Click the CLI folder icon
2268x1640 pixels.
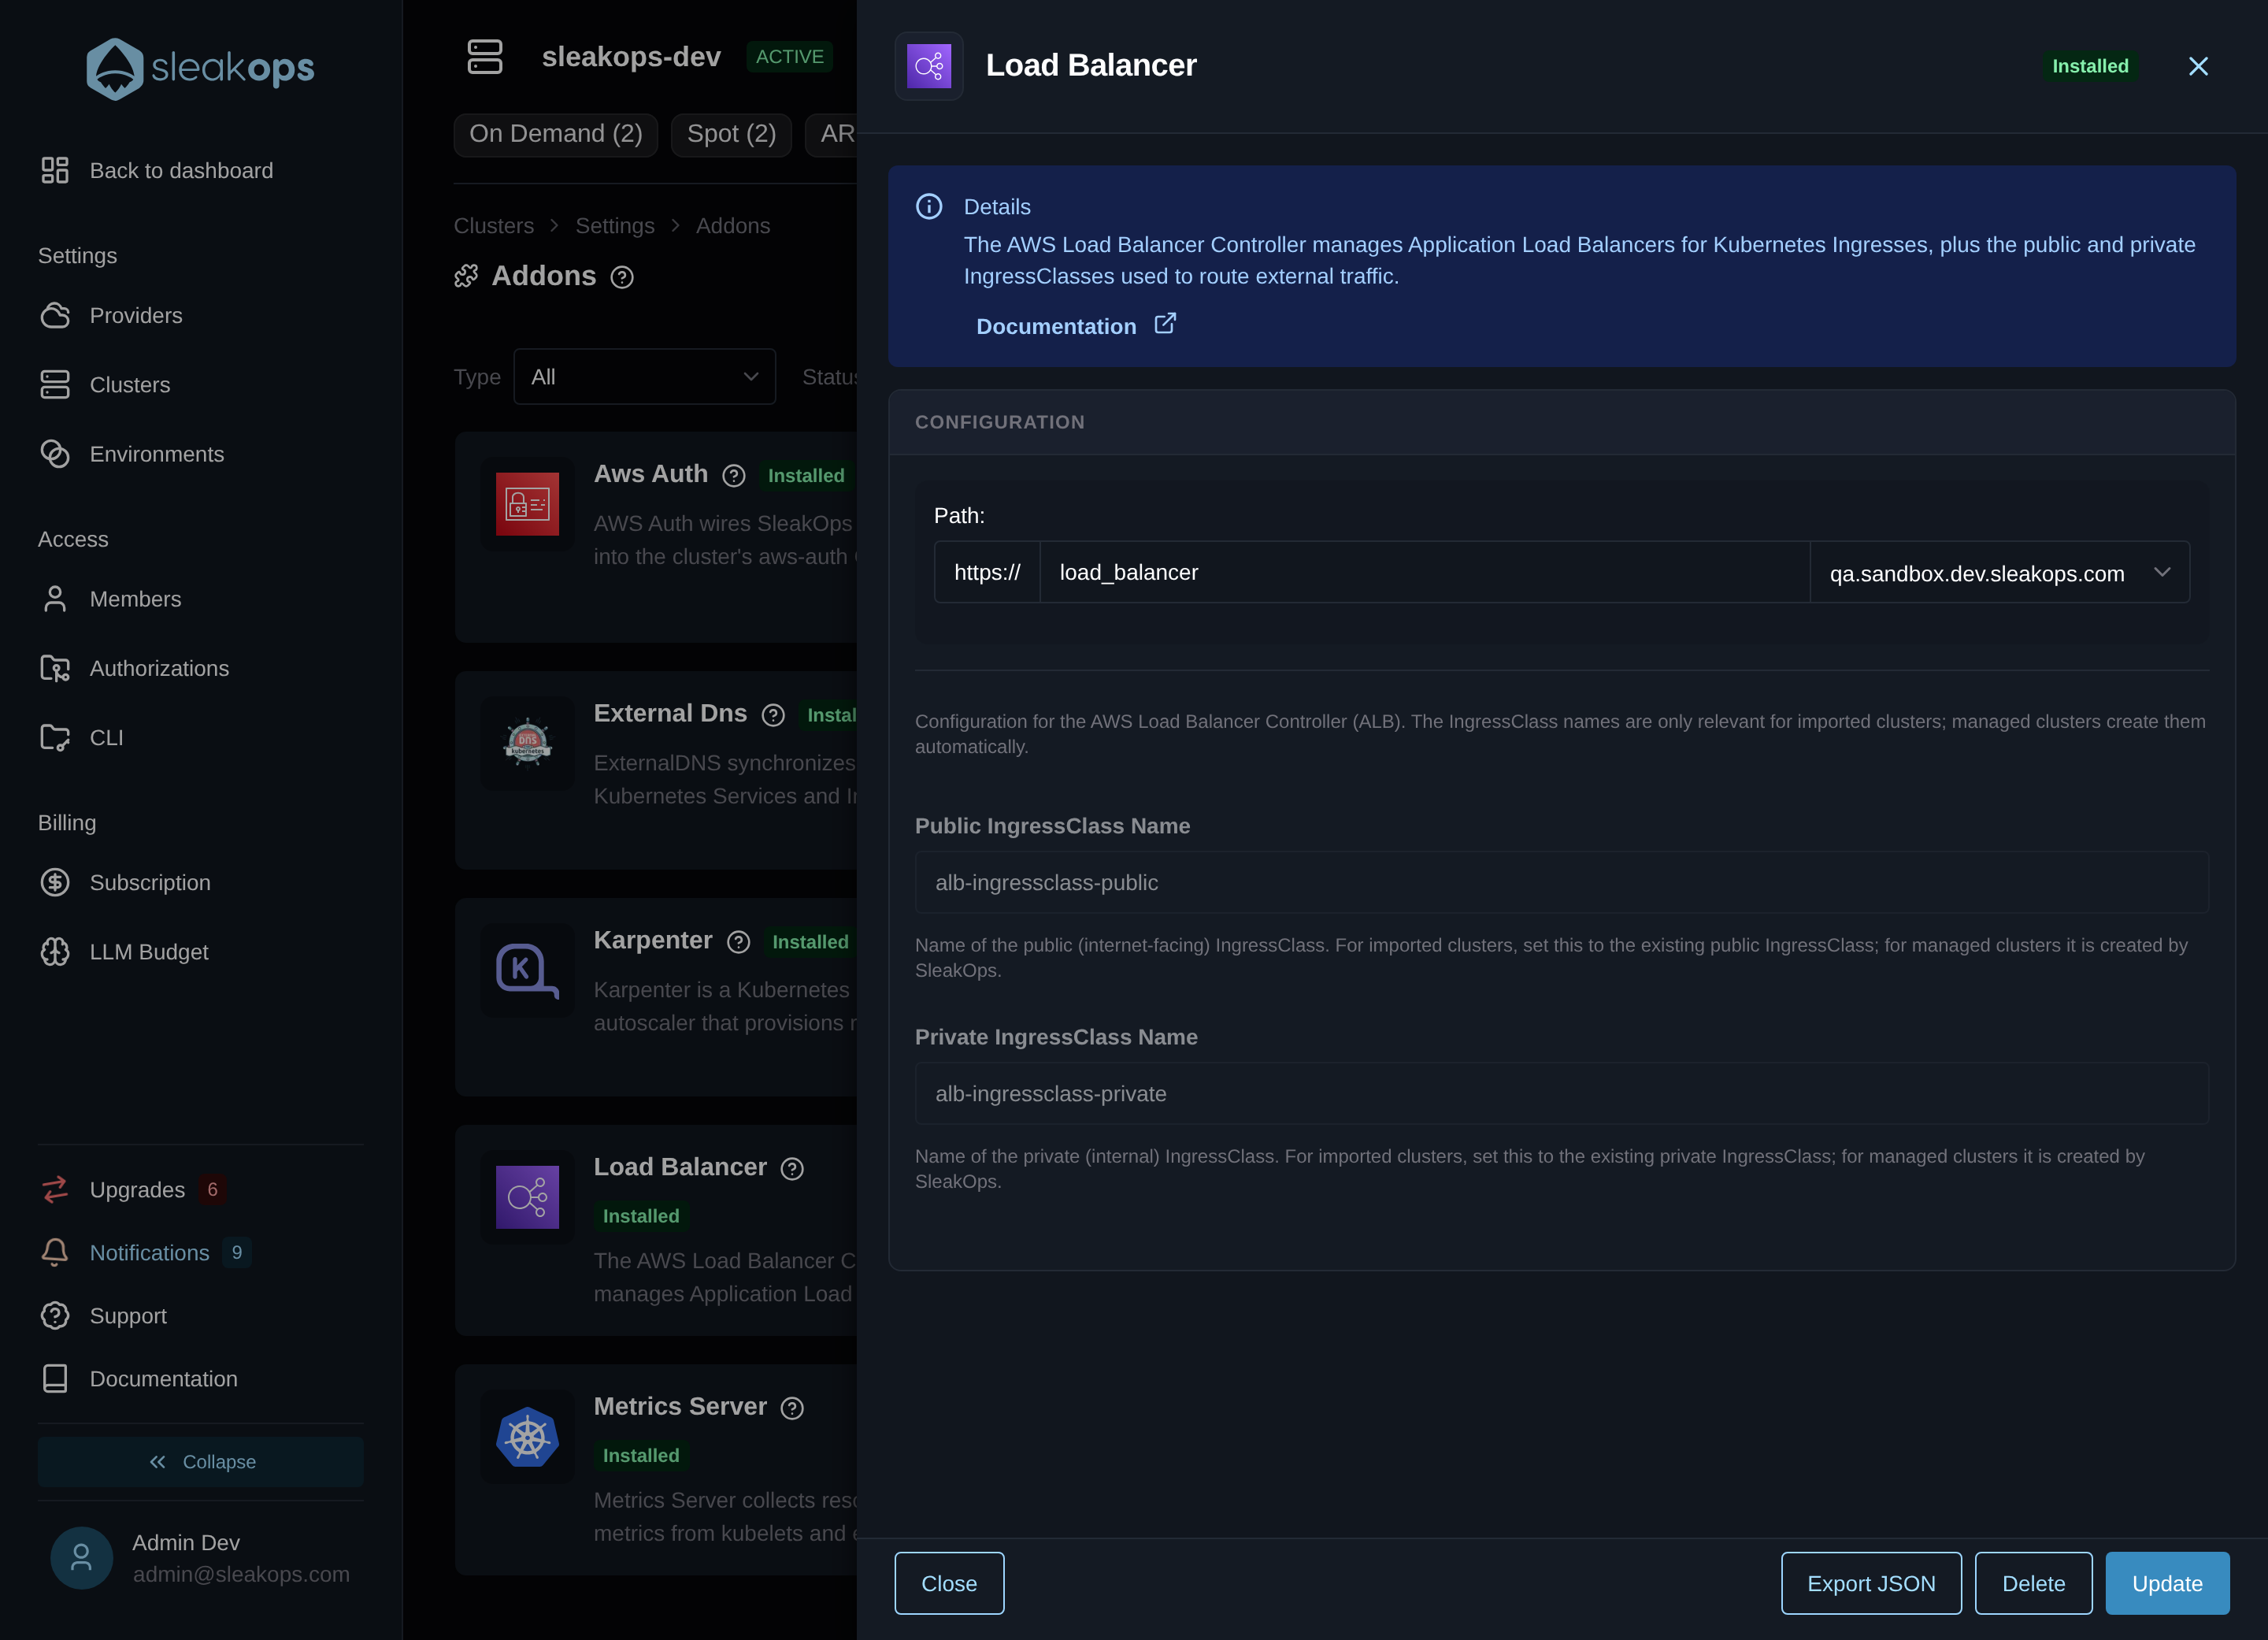[x=55, y=737]
